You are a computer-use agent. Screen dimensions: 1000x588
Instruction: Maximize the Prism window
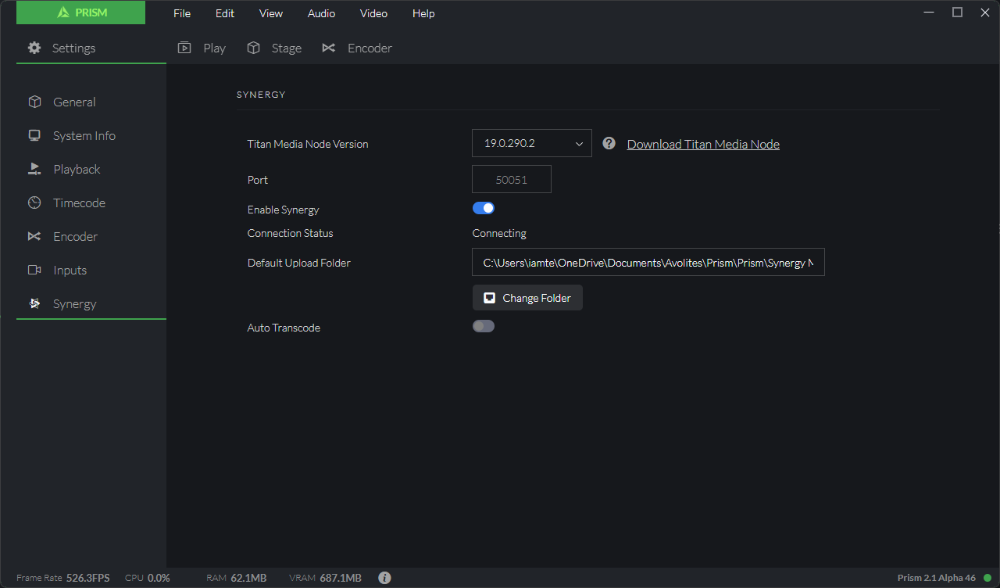tap(957, 12)
